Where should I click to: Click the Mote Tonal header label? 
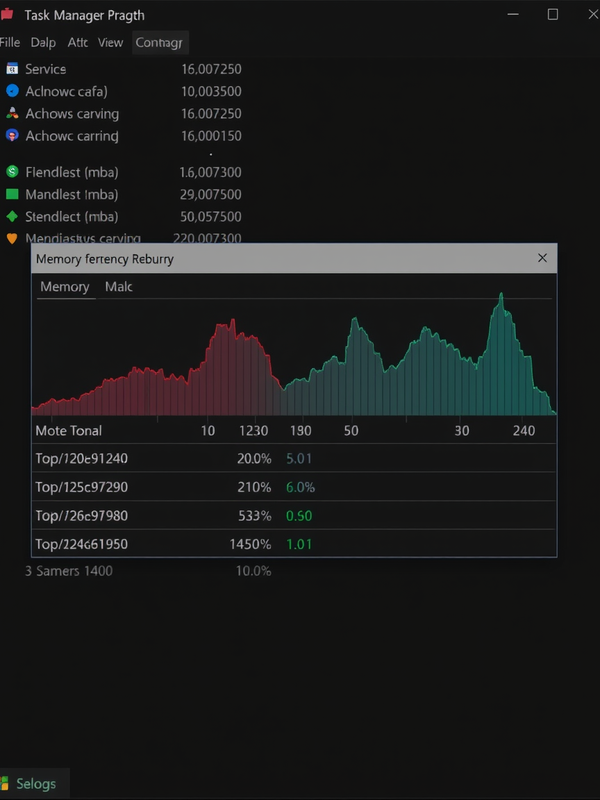tap(68, 431)
